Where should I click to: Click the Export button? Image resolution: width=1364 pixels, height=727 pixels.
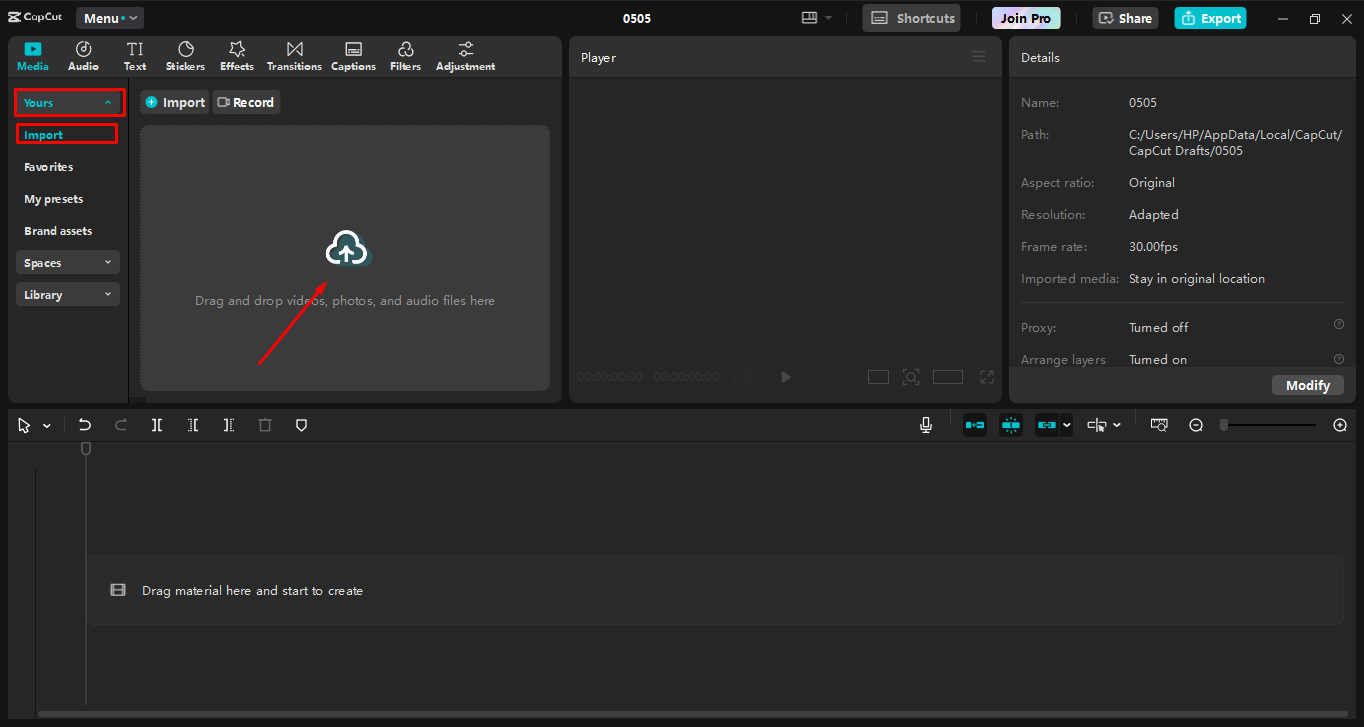click(x=1210, y=18)
